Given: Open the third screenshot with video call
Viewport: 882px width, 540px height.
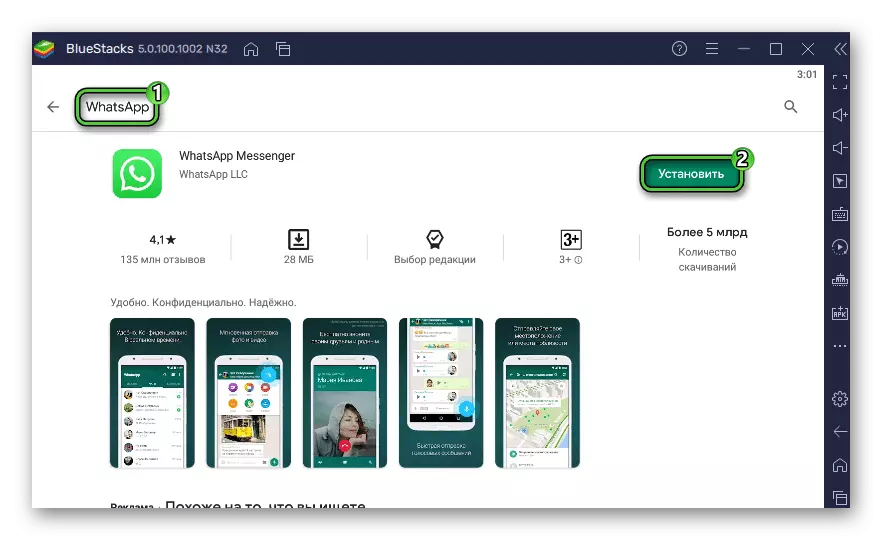Looking at the screenshot, I should (x=345, y=393).
